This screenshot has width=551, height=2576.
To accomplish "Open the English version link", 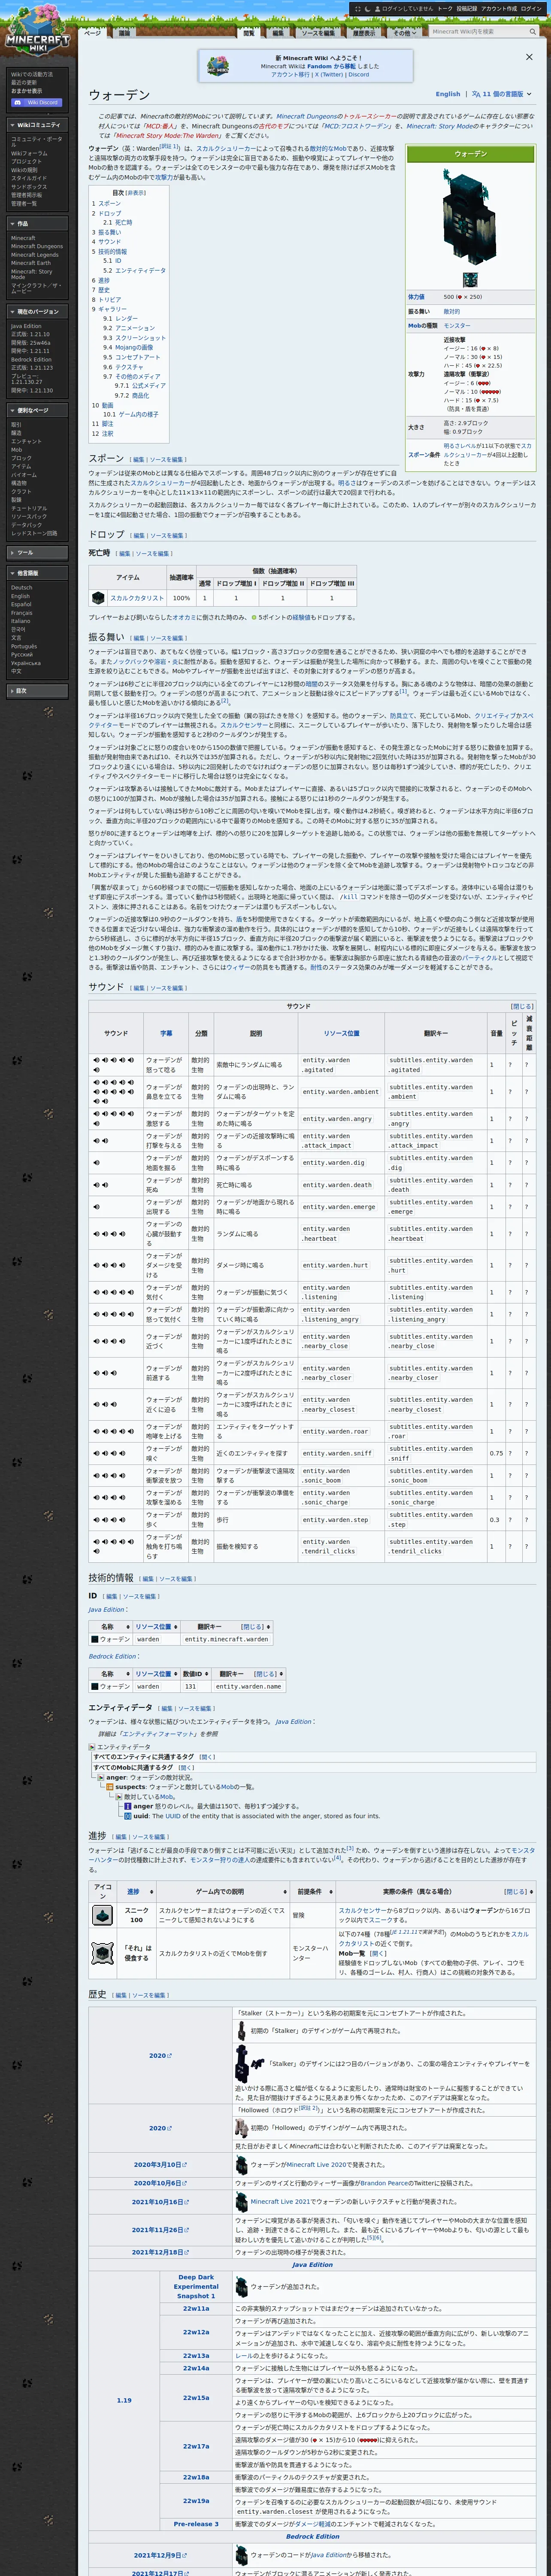I will (x=448, y=94).
